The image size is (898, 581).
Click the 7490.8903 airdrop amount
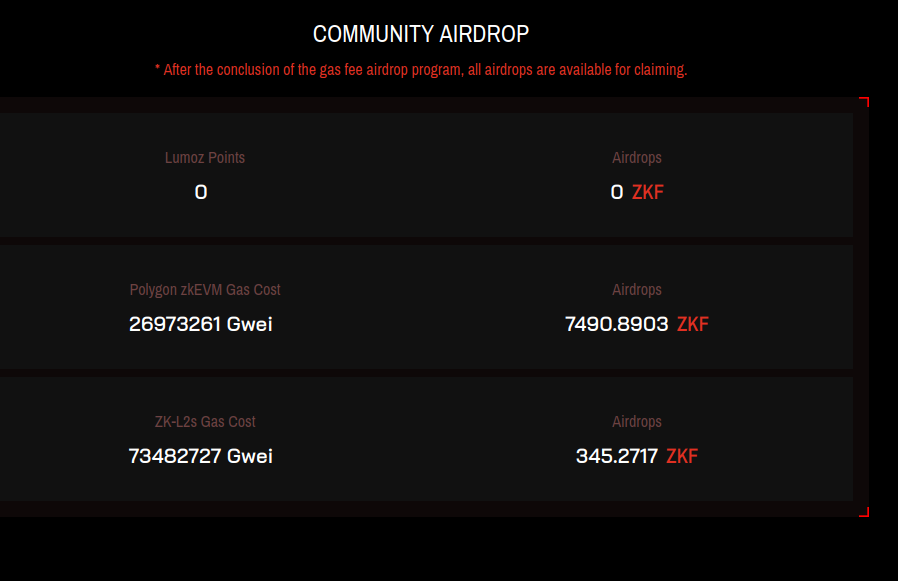coord(616,324)
